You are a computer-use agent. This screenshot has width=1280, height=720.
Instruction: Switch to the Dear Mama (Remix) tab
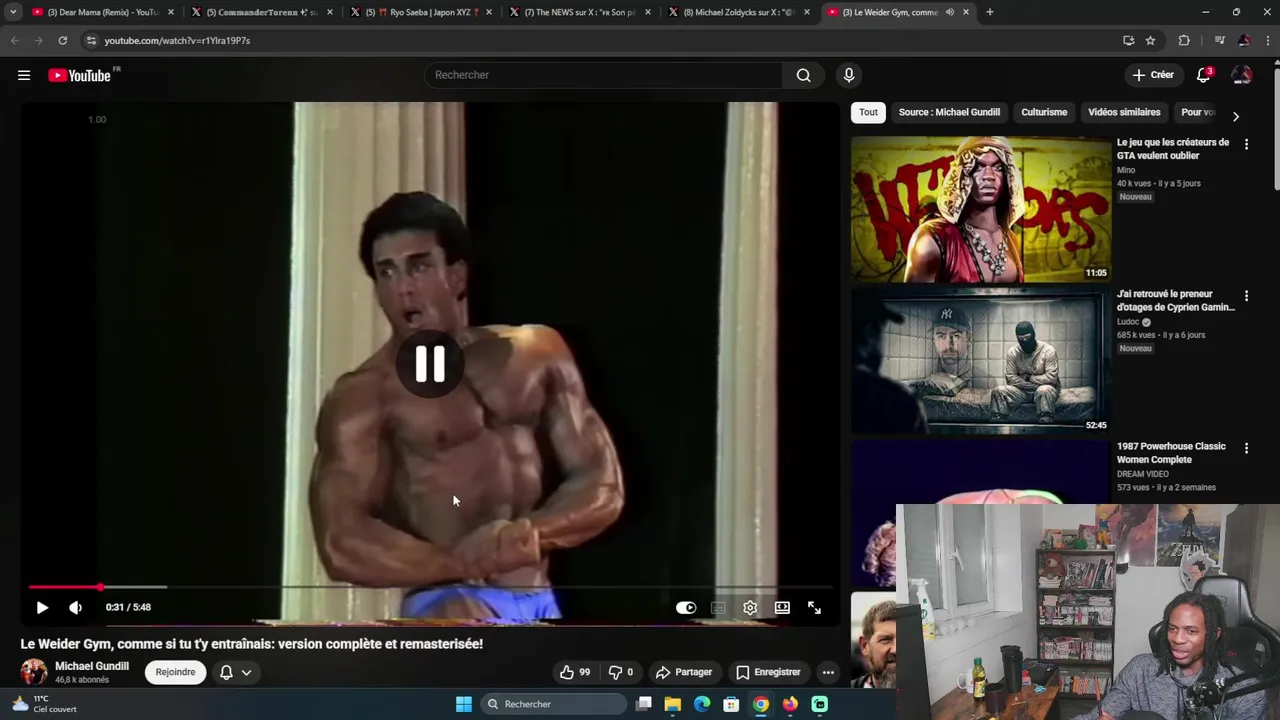click(x=102, y=12)
